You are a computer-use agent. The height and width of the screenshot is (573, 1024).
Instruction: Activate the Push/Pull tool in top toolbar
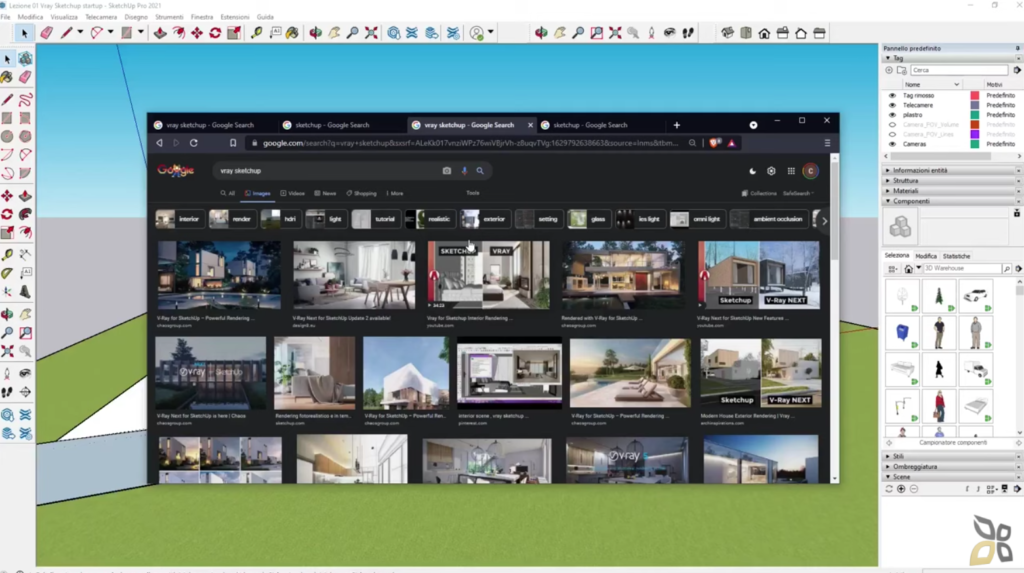pos(160,33)
